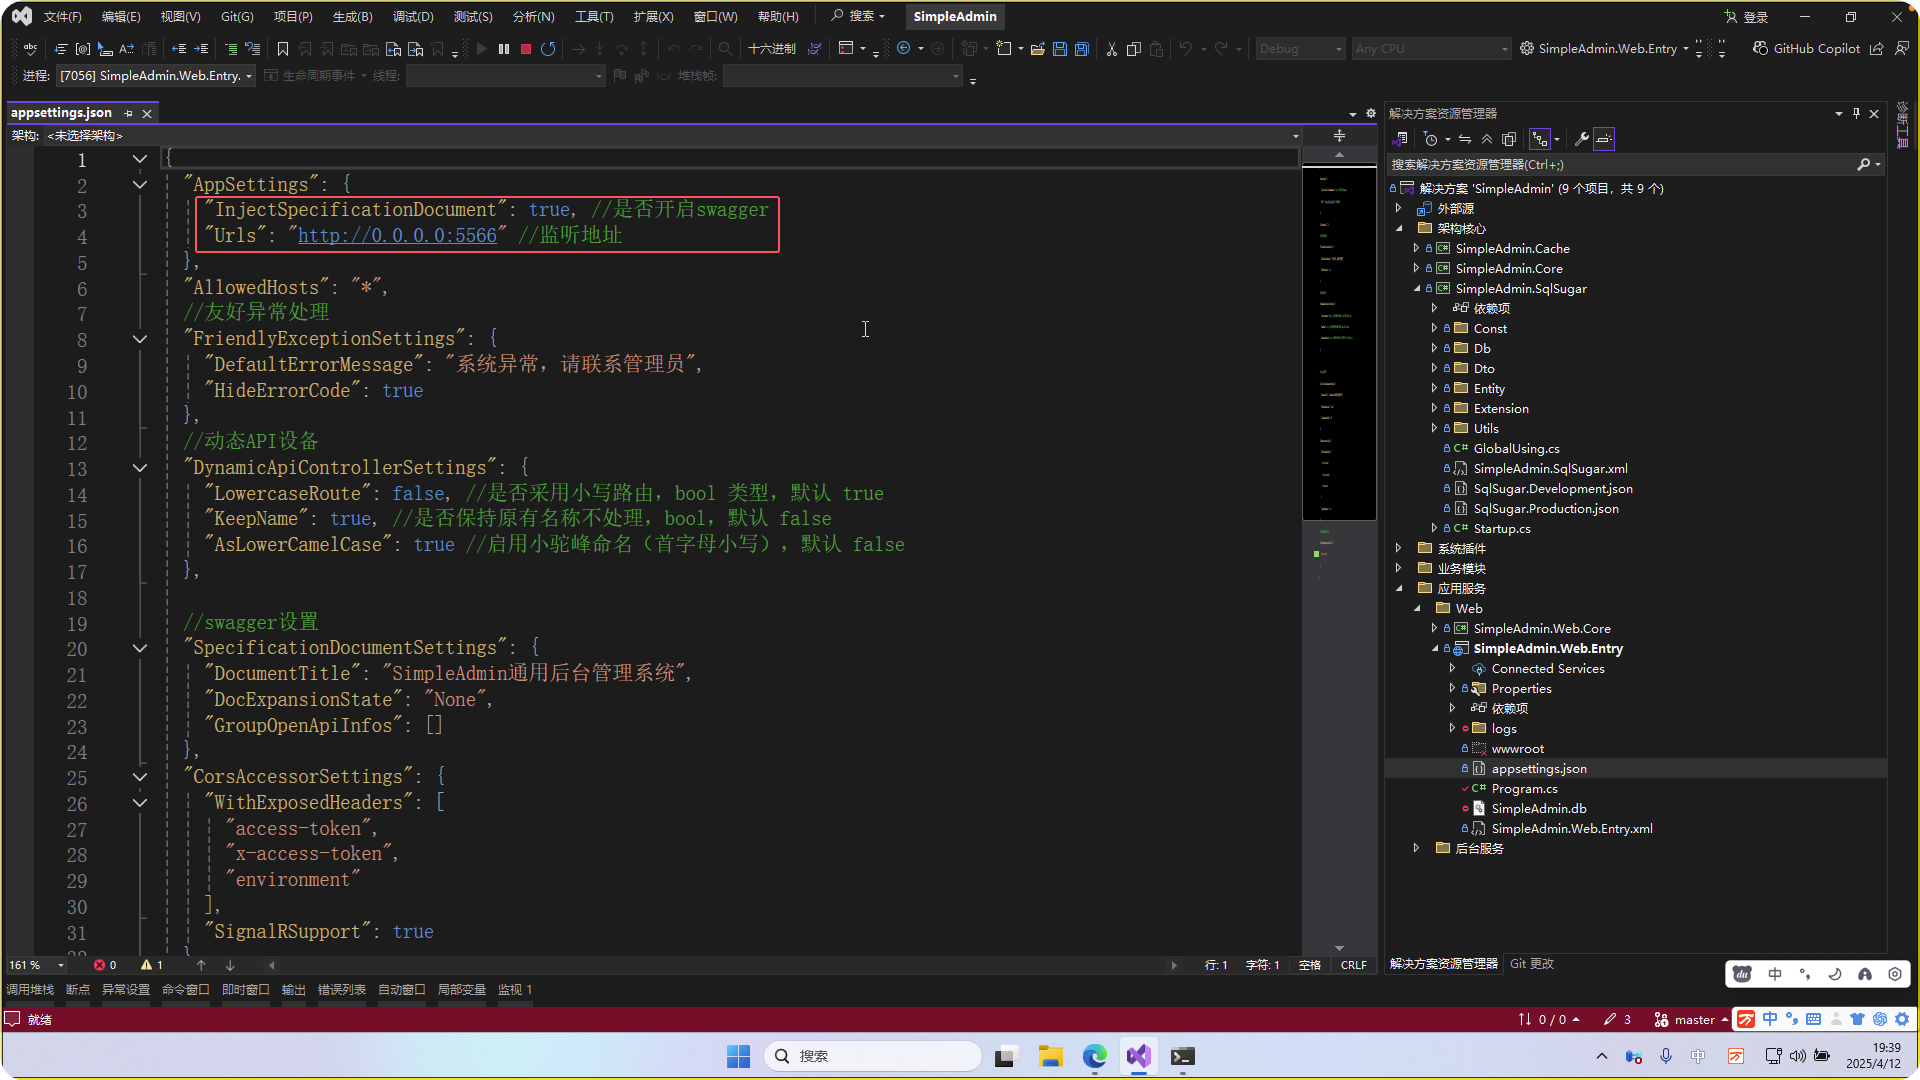Toggle Solution Explorer nested view button

1540,139
